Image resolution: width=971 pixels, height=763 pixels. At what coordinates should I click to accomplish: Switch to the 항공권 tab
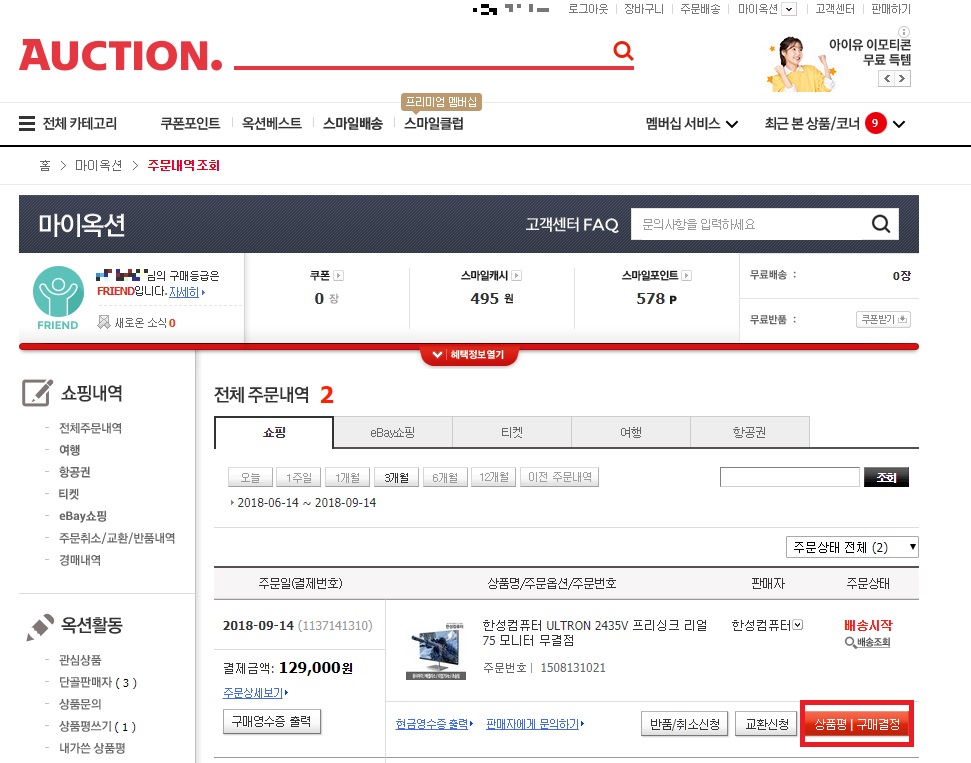point(749,432)
